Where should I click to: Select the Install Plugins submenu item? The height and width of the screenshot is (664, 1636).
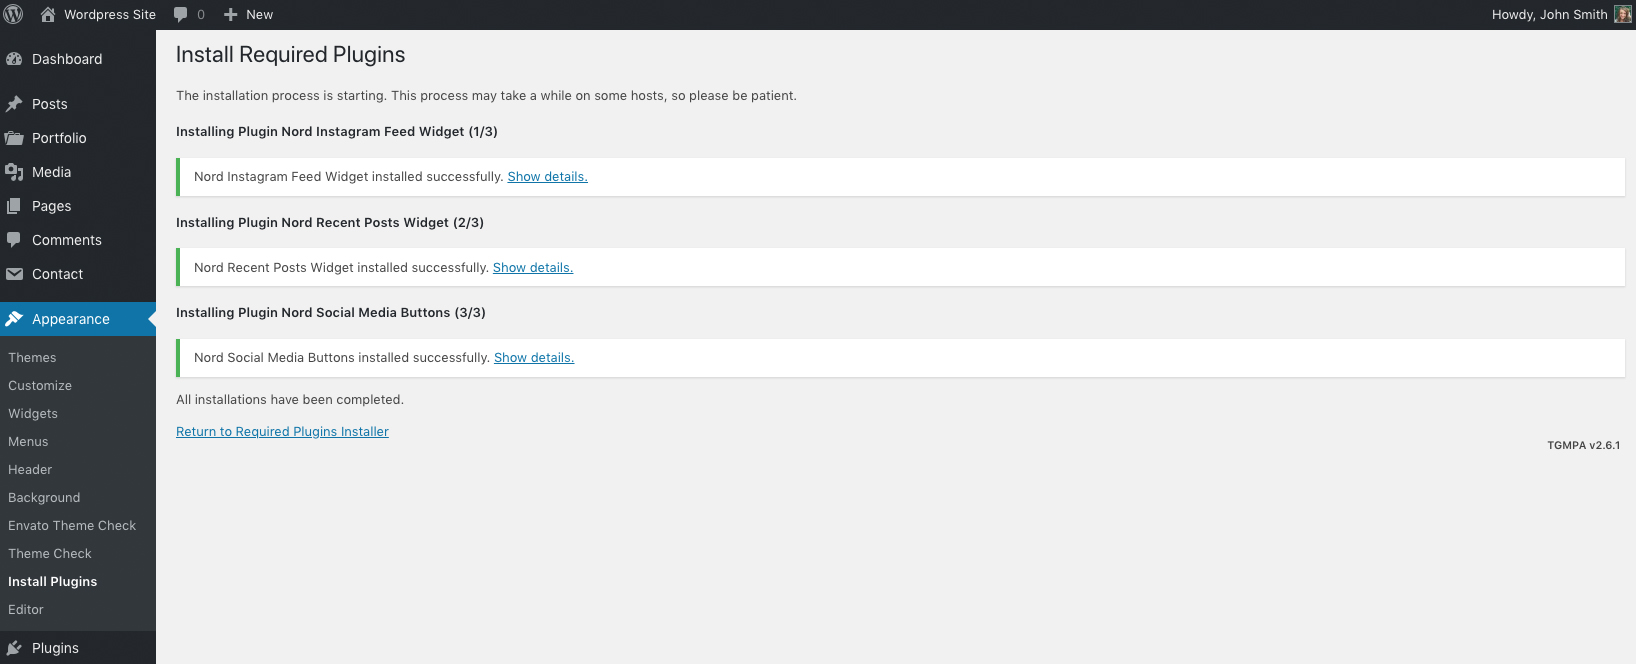tap(53, 581)
